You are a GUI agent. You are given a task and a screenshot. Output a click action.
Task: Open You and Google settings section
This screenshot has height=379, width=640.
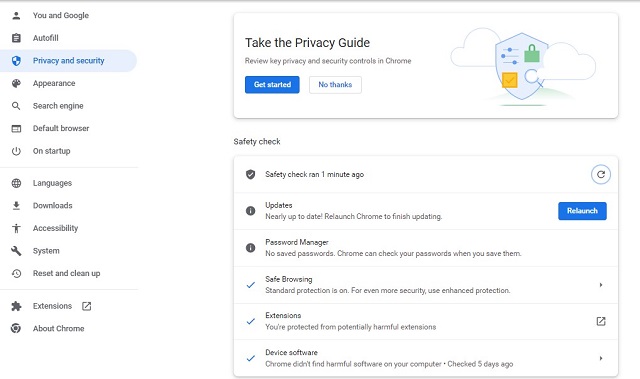click(x=61, y=16)
